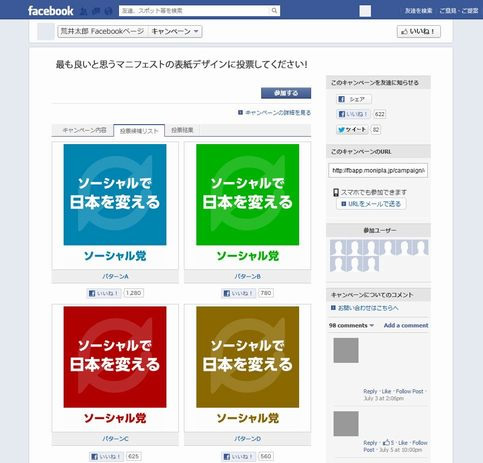483x463 pixels.
Task: Open the second commenter's gray avatar
Action: click(x=346, y=424)
